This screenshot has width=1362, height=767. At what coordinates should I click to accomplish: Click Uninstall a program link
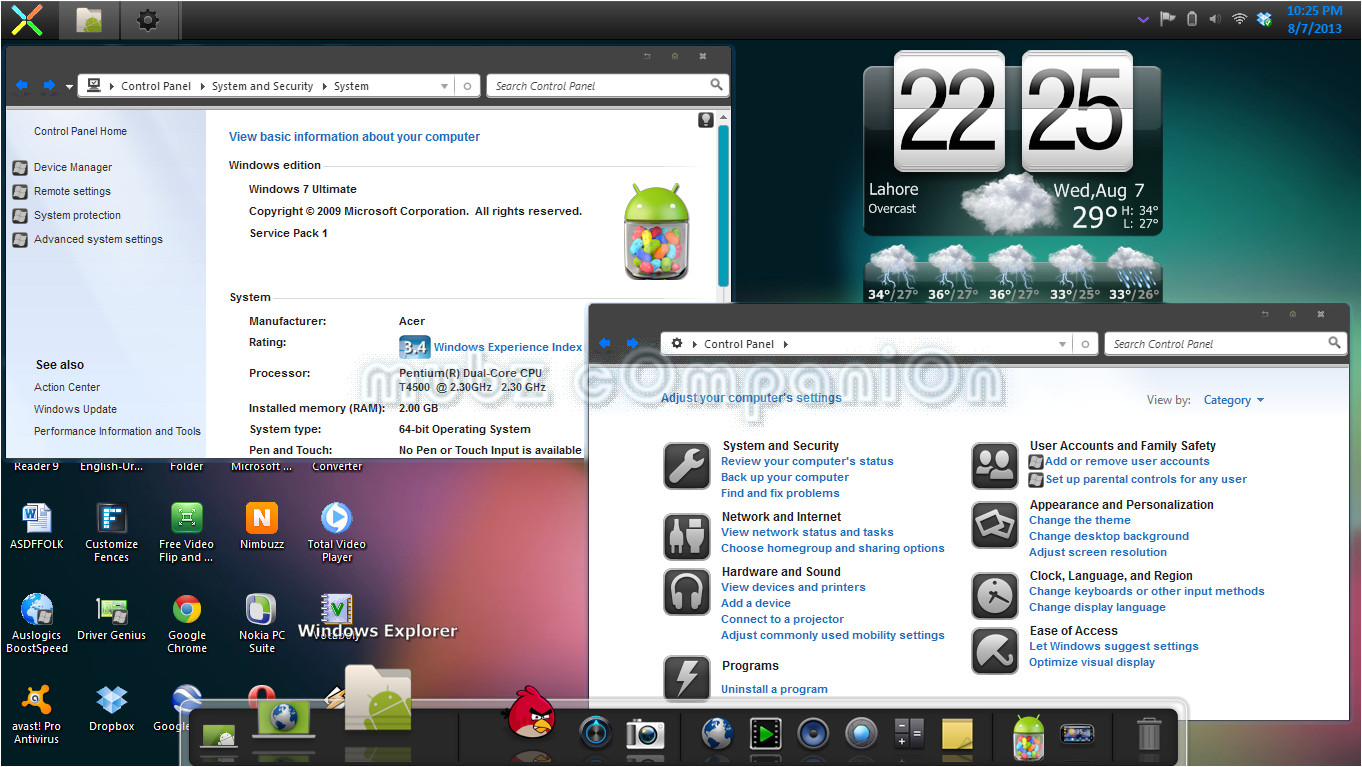(774, 689)
